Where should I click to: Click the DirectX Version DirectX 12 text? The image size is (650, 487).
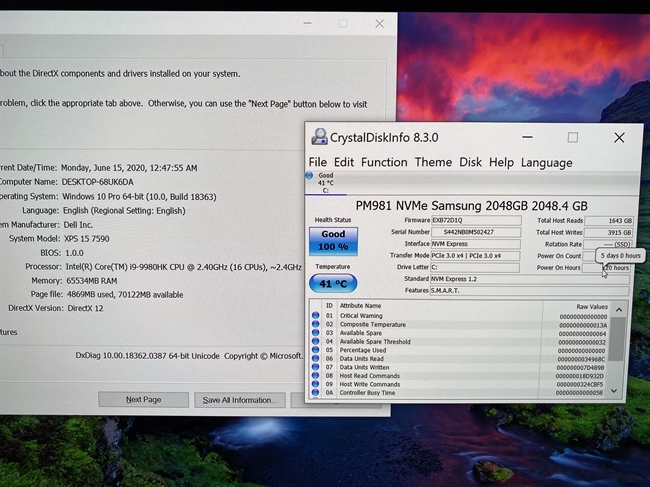pos(85,308)
